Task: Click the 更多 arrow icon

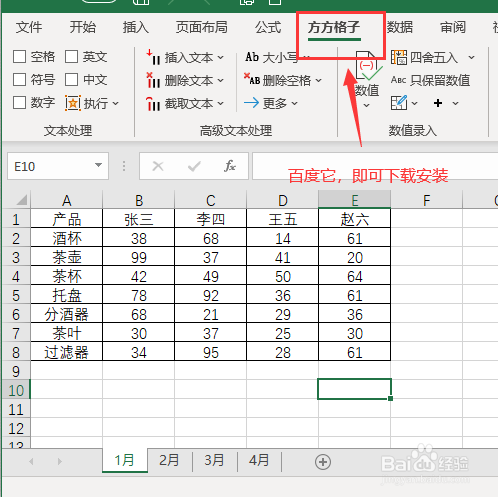Action: [x=251, y=103]
